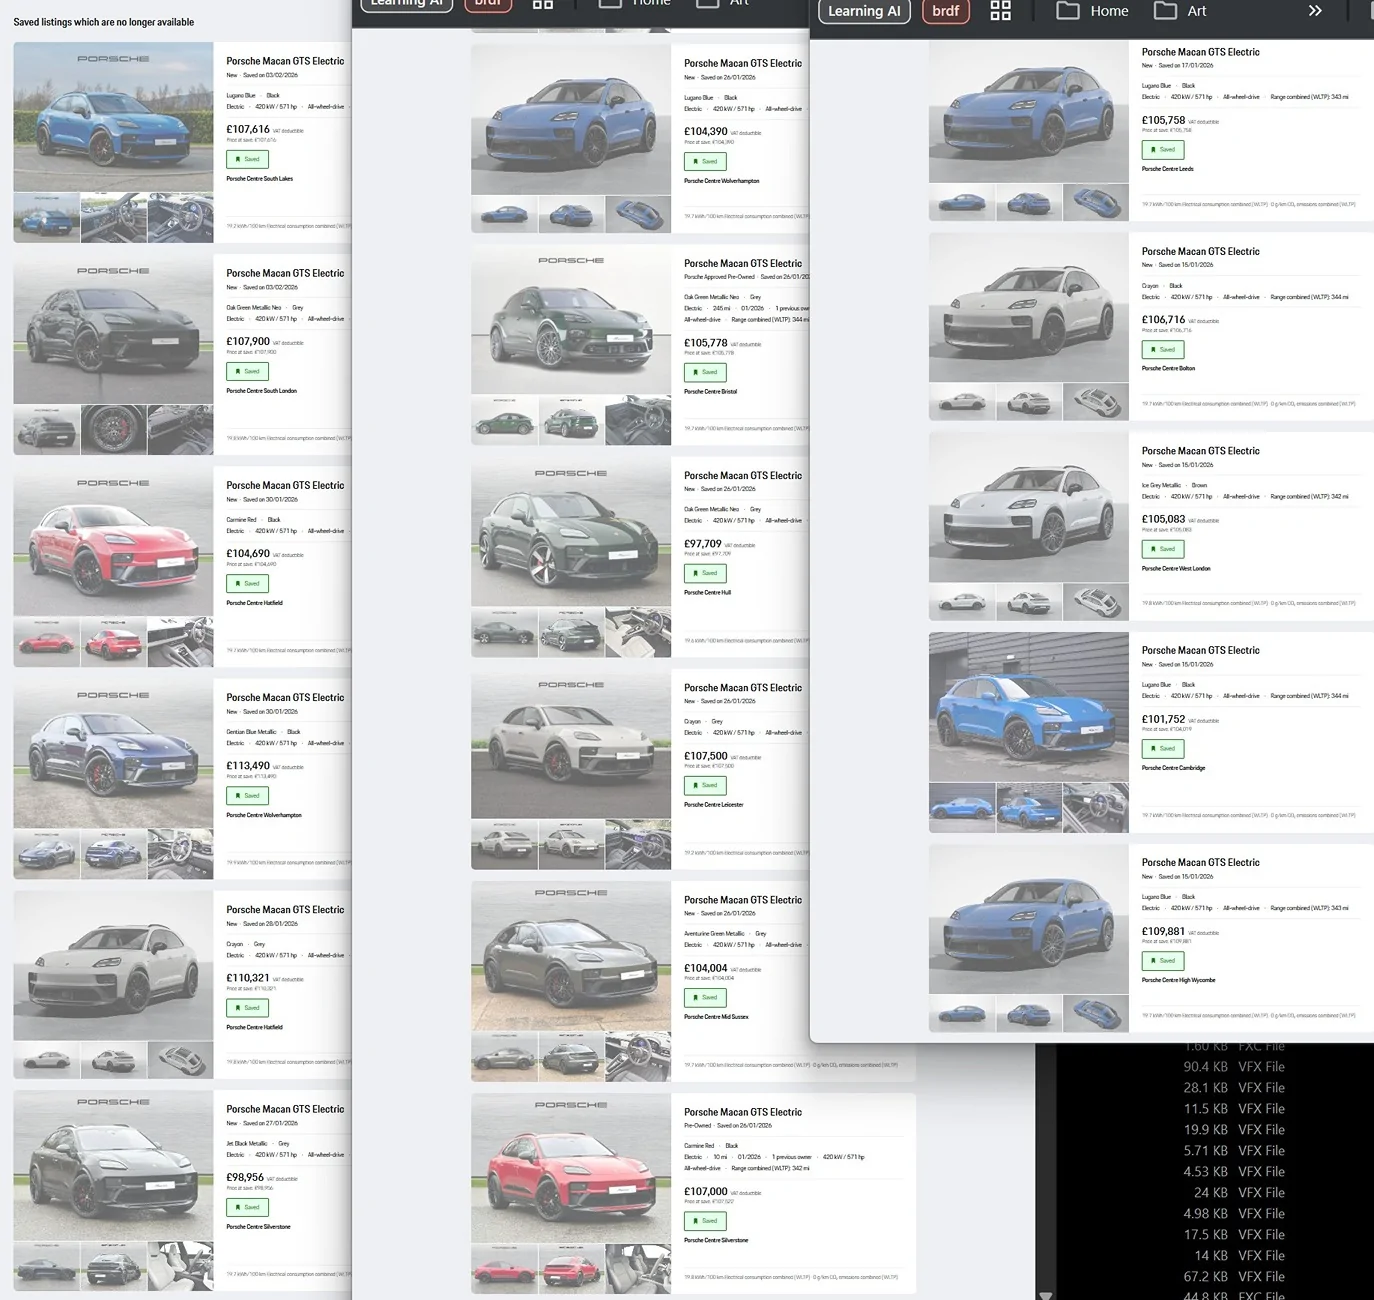
Task: Toggle Saved on the £98,956 Jet Black Macan
Action: tap(247, 1208)
